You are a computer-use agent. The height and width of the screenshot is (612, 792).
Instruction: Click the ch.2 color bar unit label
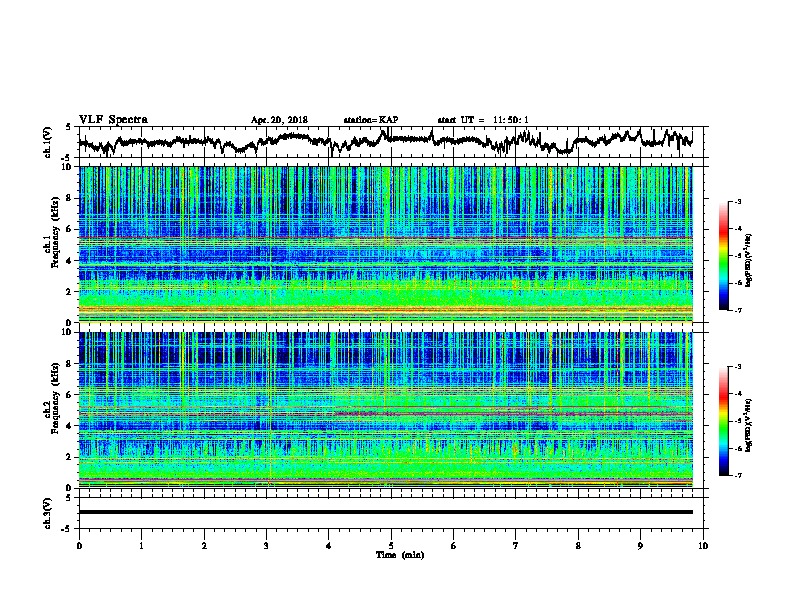[x=749, y=425]
